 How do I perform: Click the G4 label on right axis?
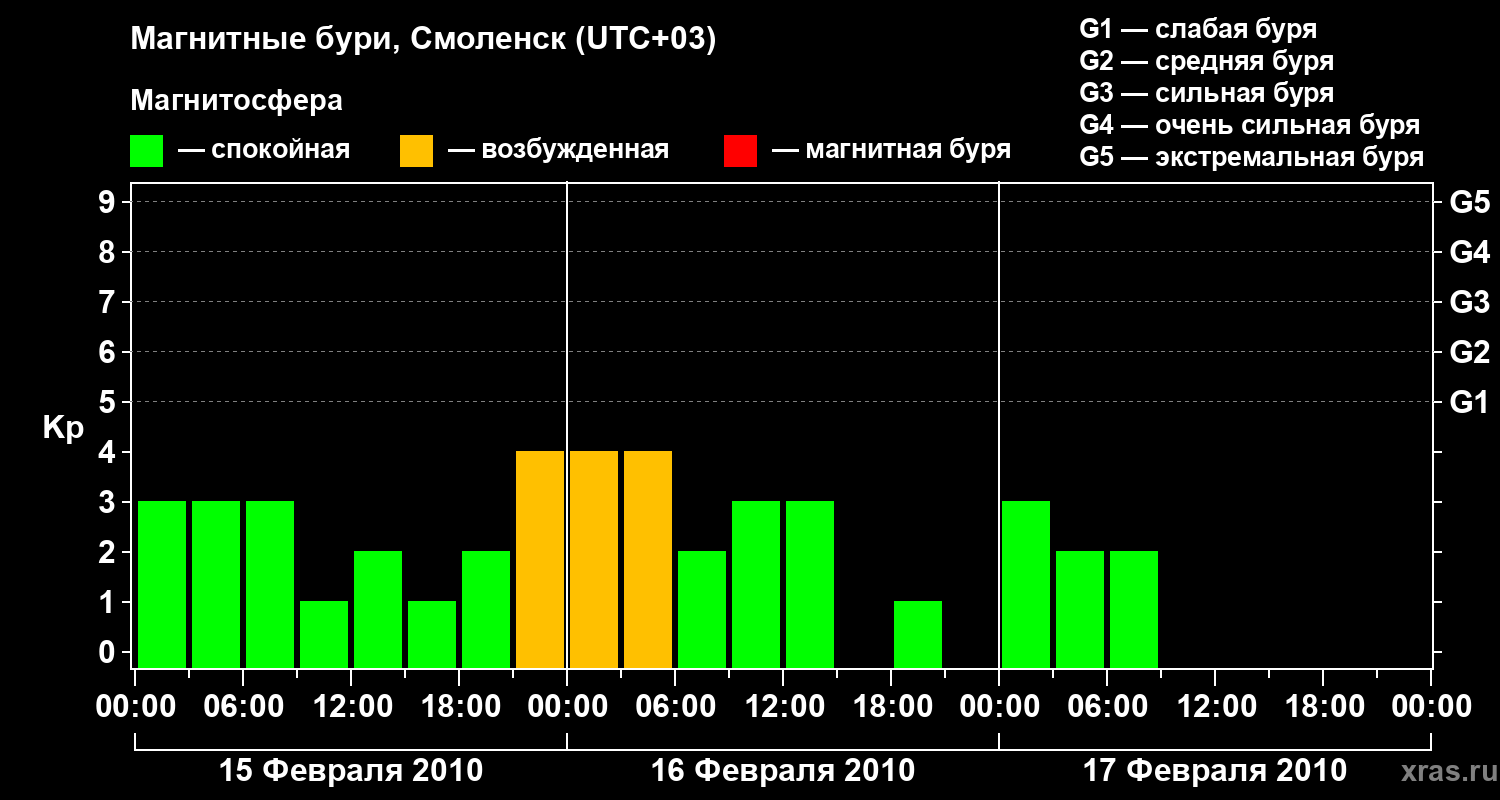click(1469, 252)
